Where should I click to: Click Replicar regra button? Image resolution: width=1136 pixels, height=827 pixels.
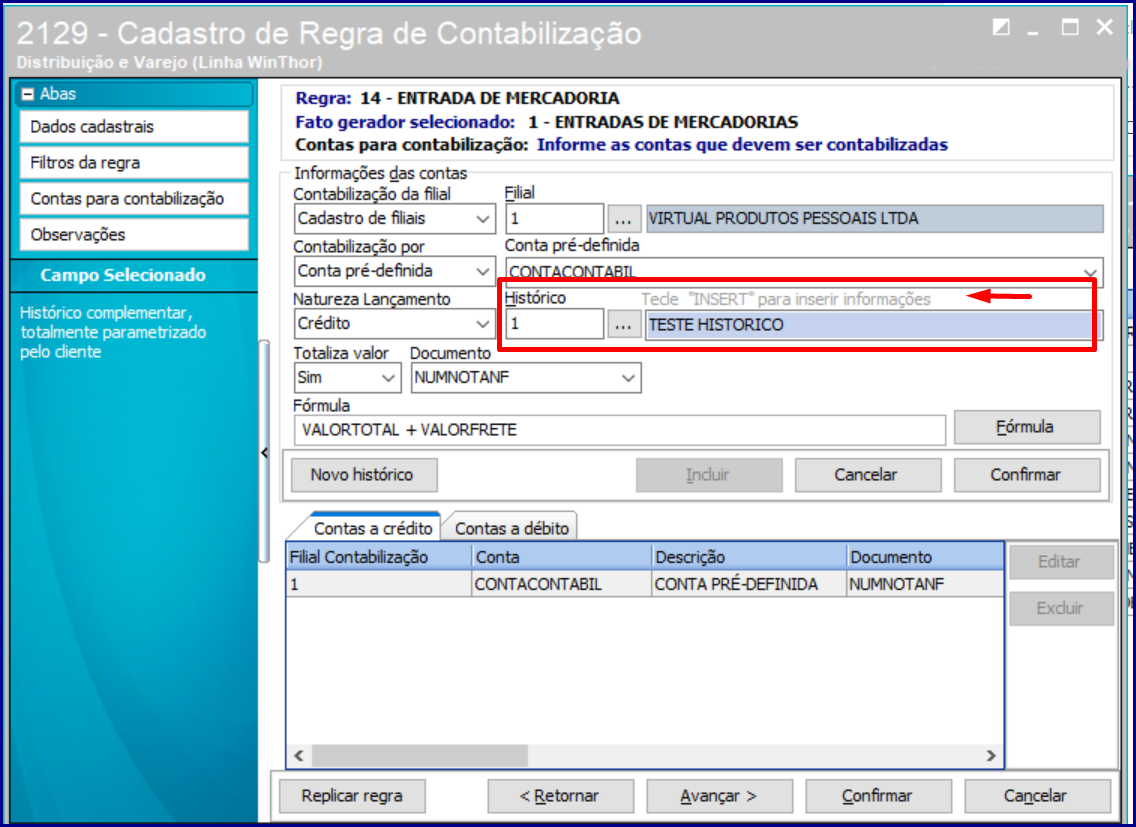point(352,796)
